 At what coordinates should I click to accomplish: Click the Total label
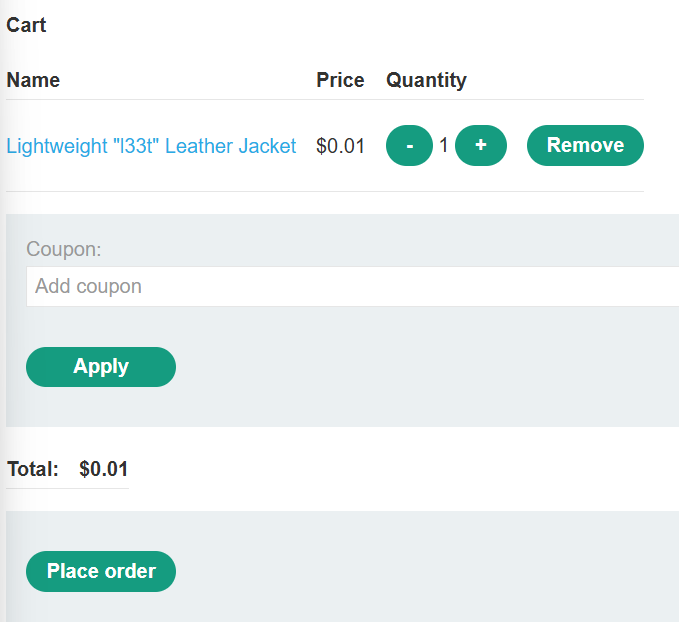(x=33, y=469)
